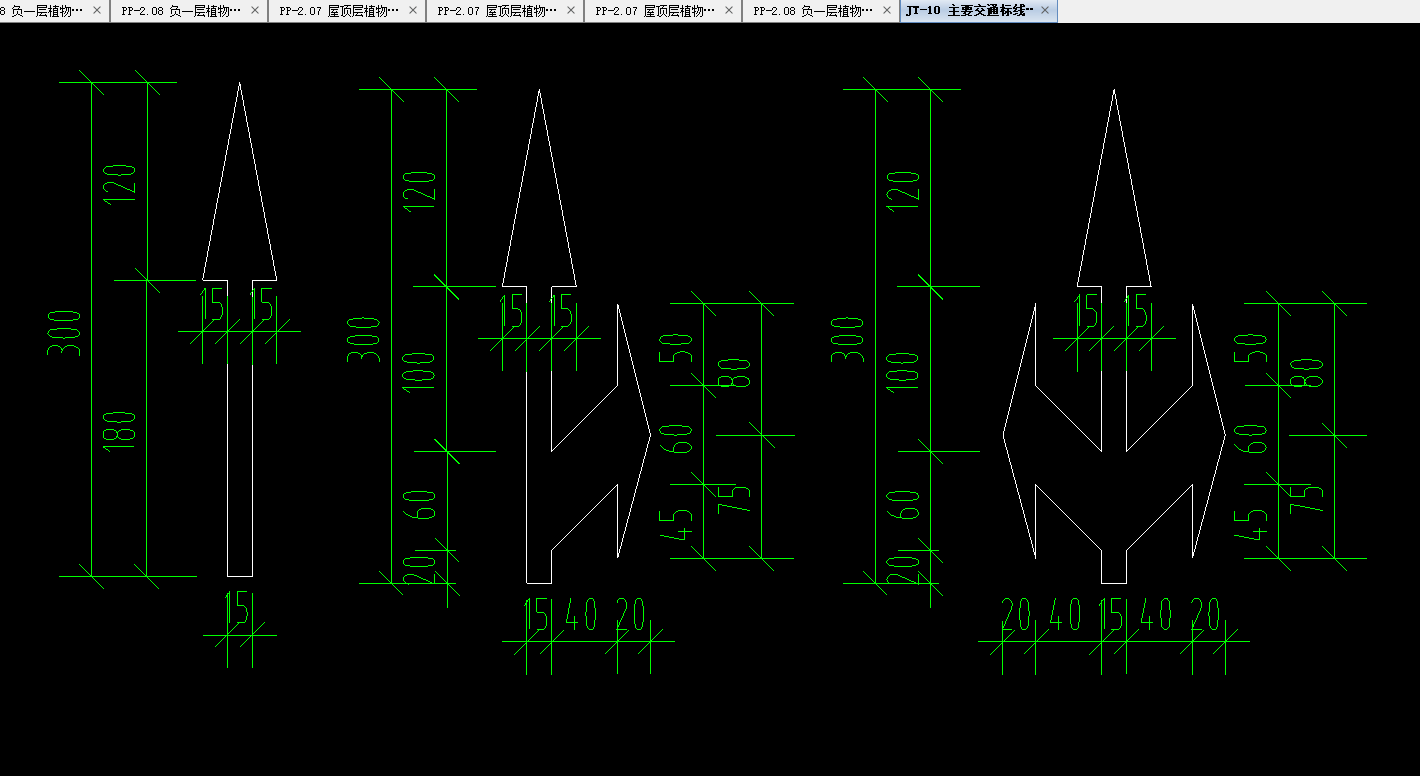Select the 300 dimension of the single straight arrow
The image size is (1420, 776).
click(x=64, y=333)
